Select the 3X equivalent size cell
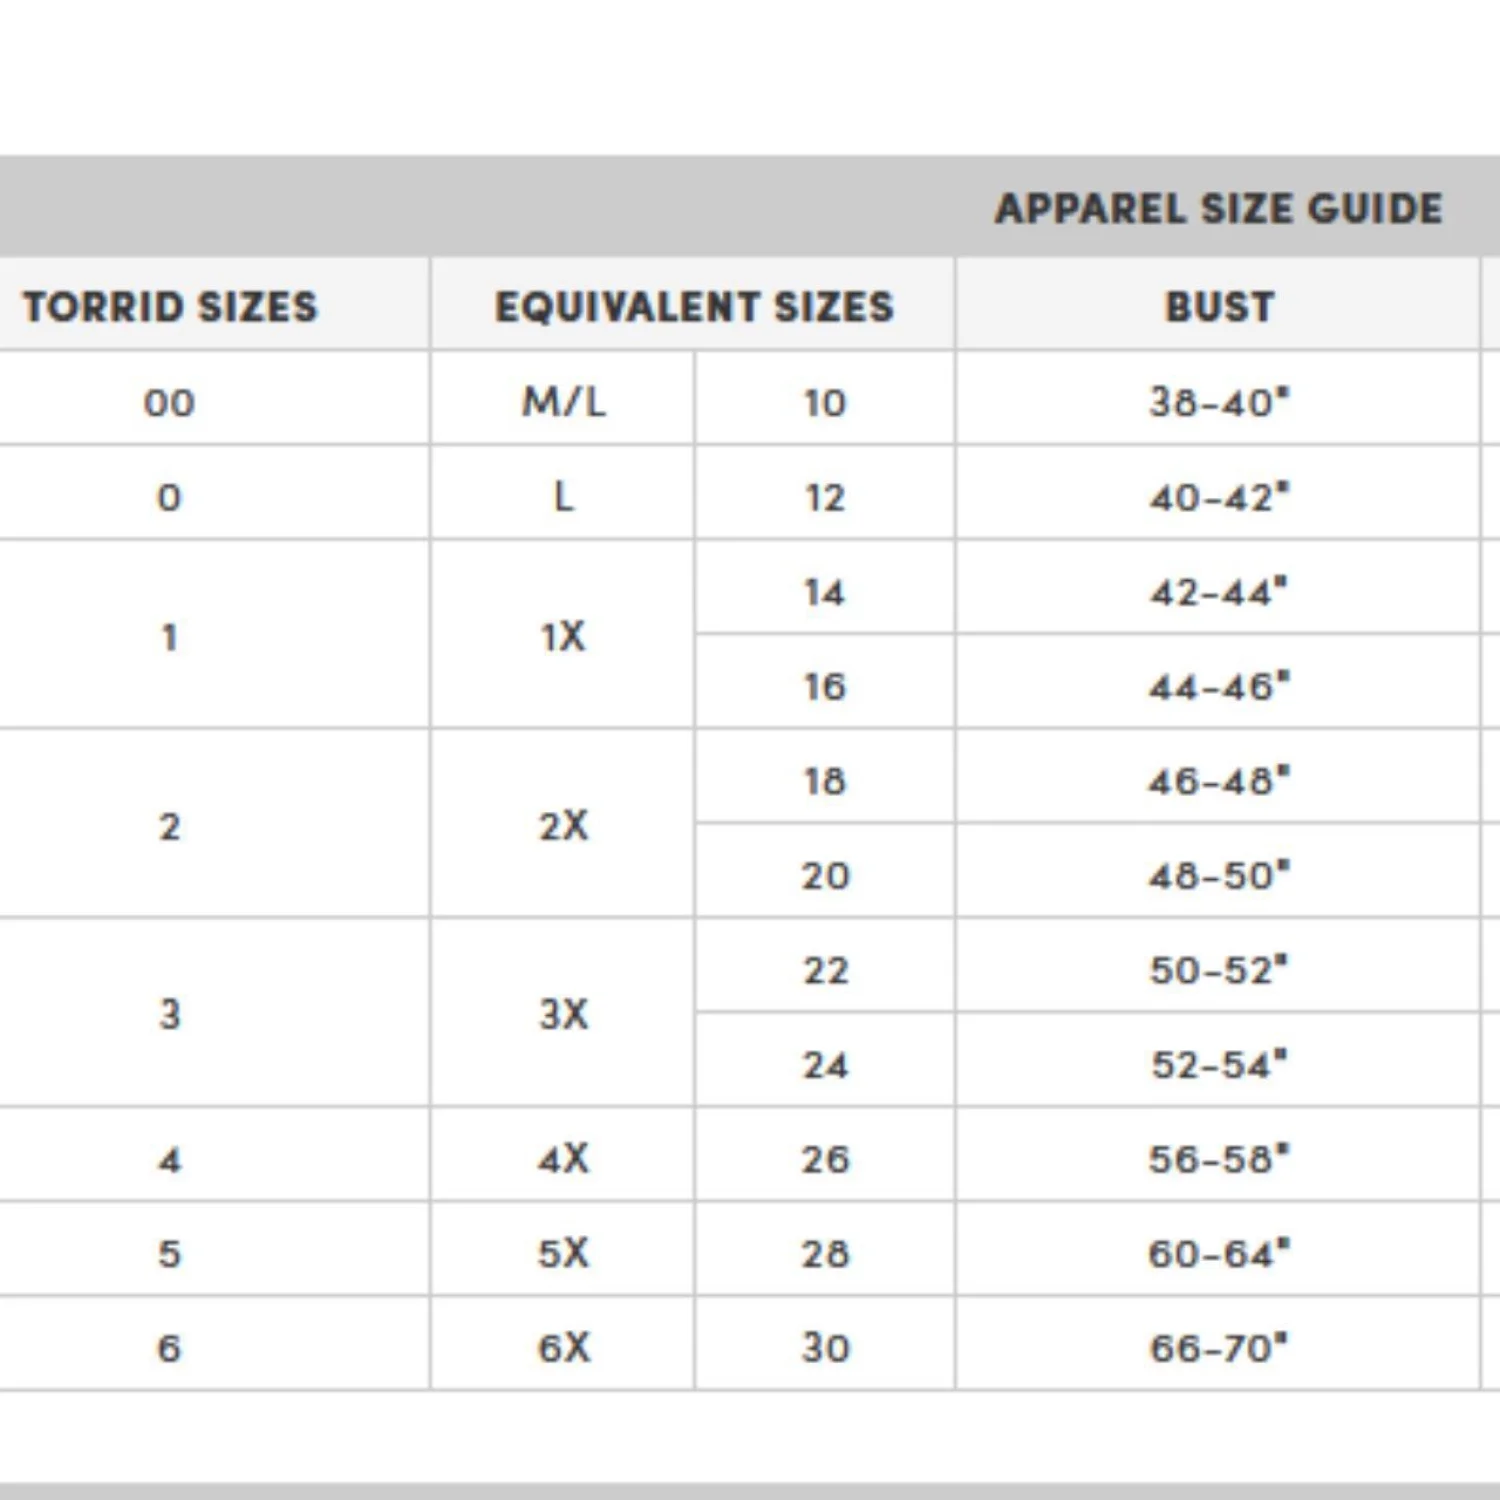The width and height of the screenshot is (1500, 1500). point(563,1014)
